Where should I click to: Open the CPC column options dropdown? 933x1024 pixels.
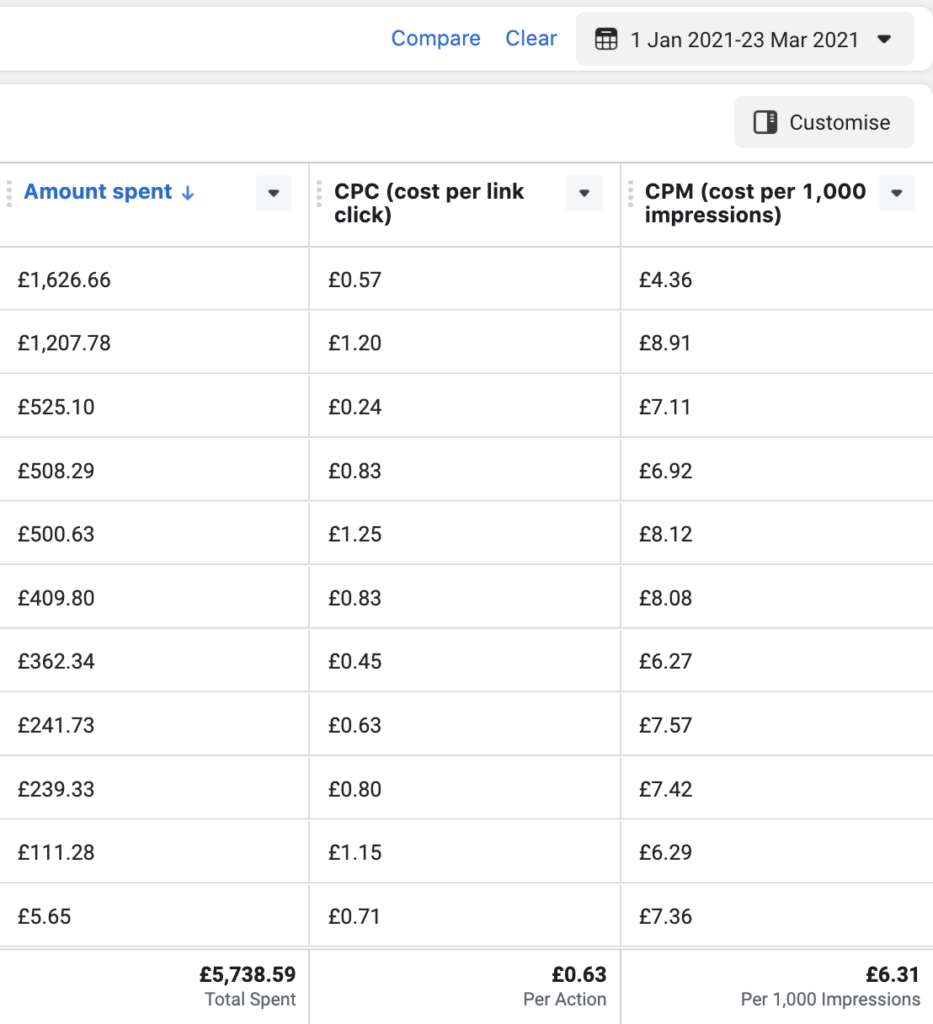(x=584, y=193)
